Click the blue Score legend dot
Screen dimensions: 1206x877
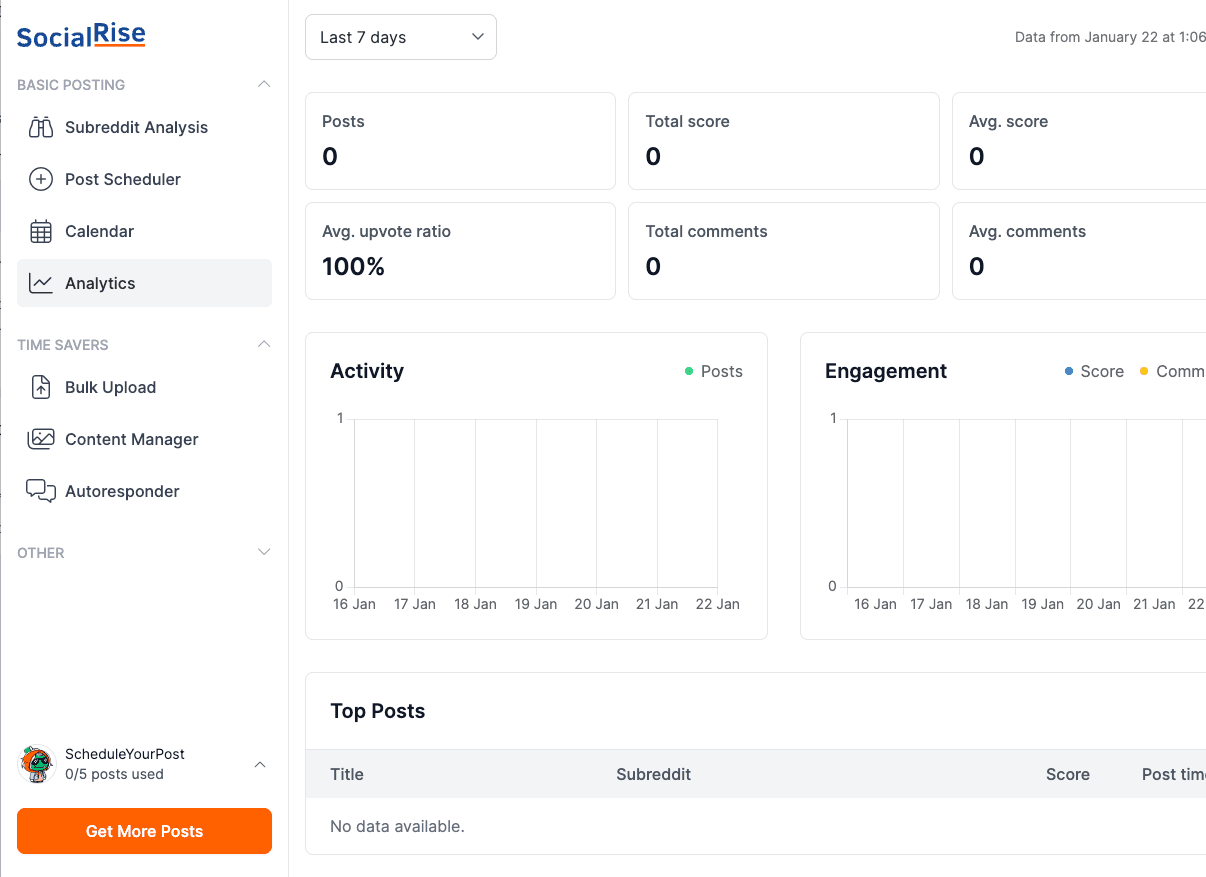coord(1069,371)
